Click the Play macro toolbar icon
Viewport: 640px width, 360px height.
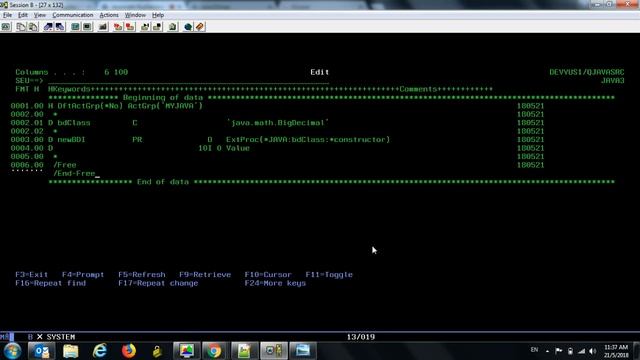[x=145, y=27]
